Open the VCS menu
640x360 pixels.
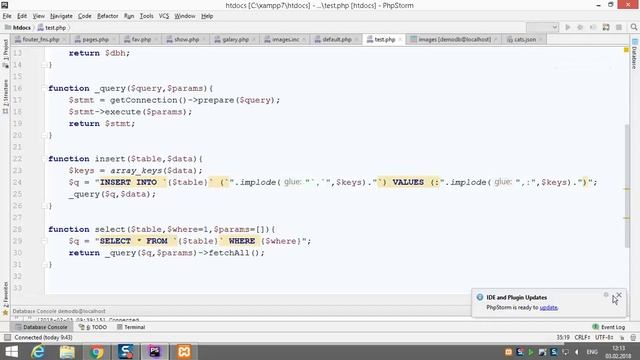164,16
